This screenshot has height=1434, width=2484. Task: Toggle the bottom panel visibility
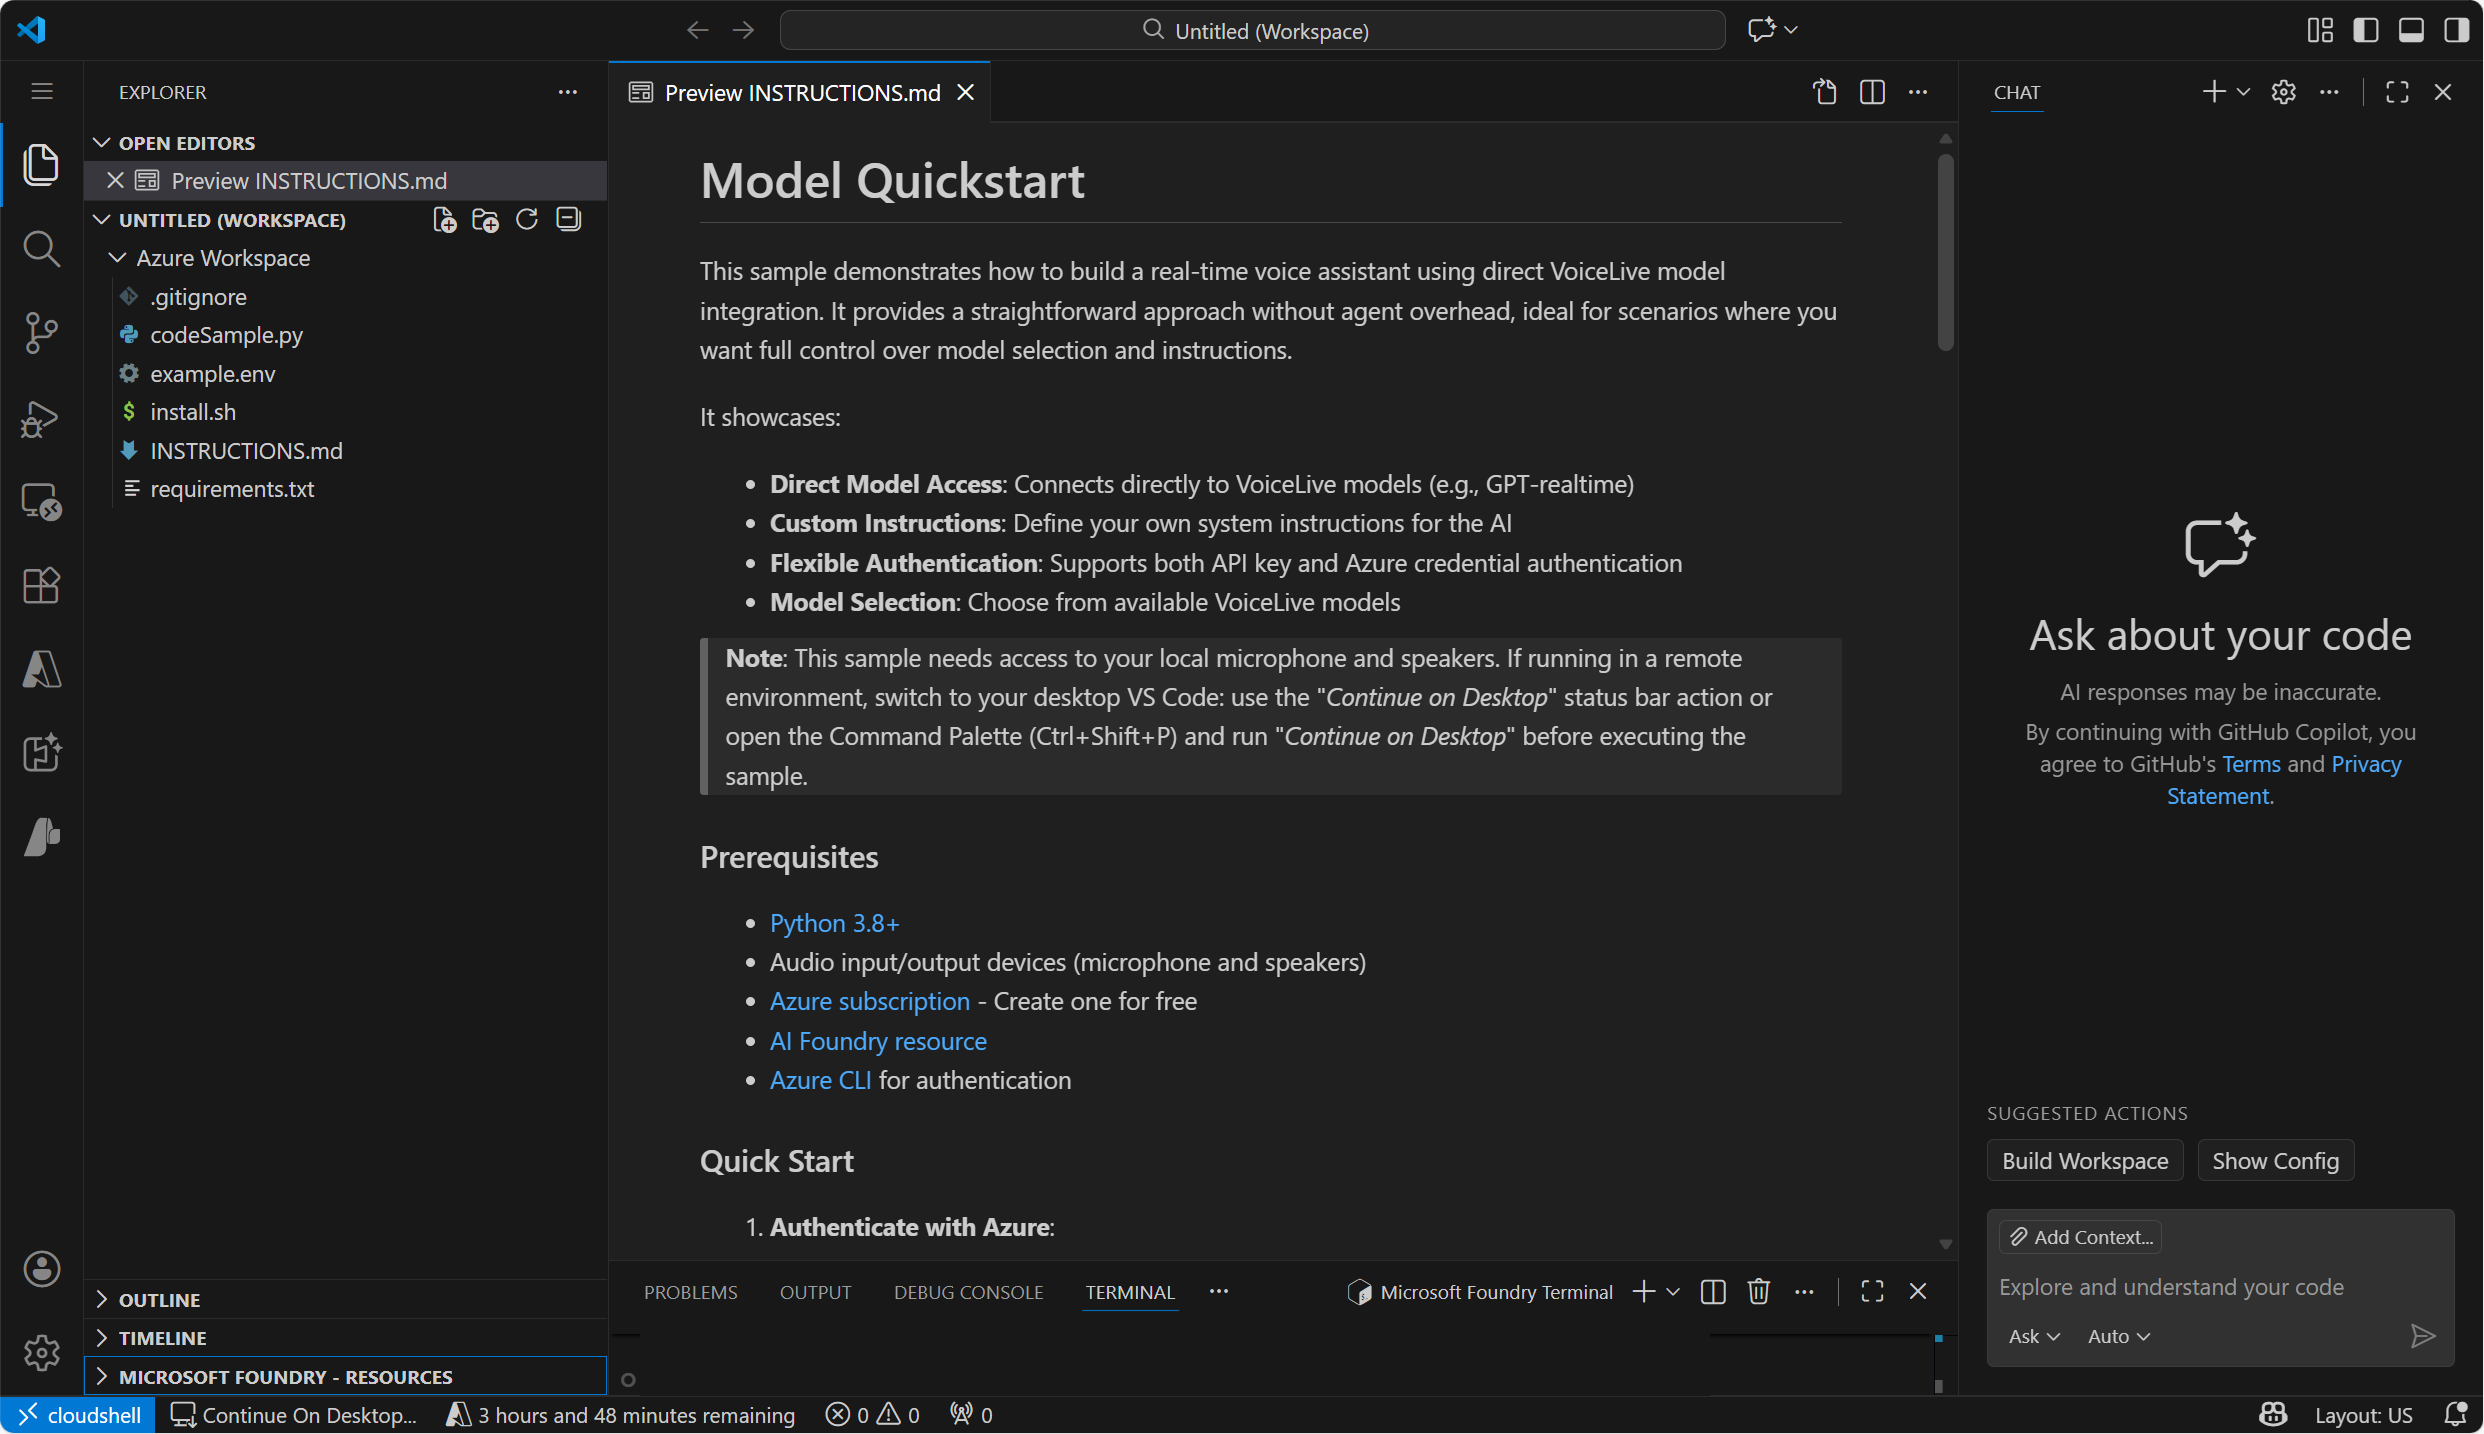point(2410,30)
